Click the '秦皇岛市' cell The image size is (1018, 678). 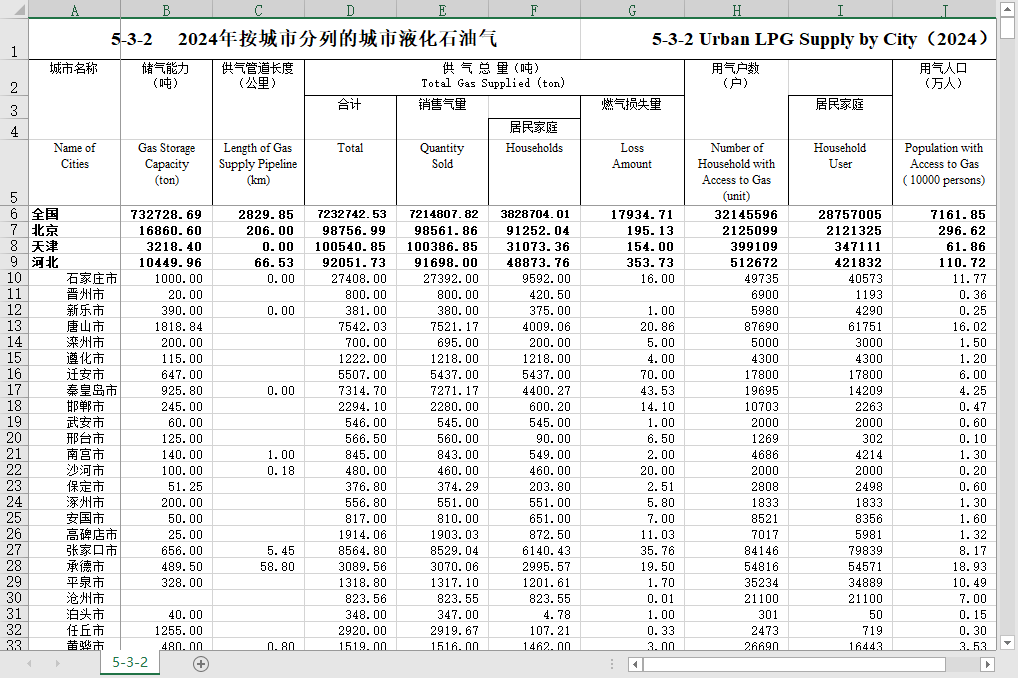[92, 390]
